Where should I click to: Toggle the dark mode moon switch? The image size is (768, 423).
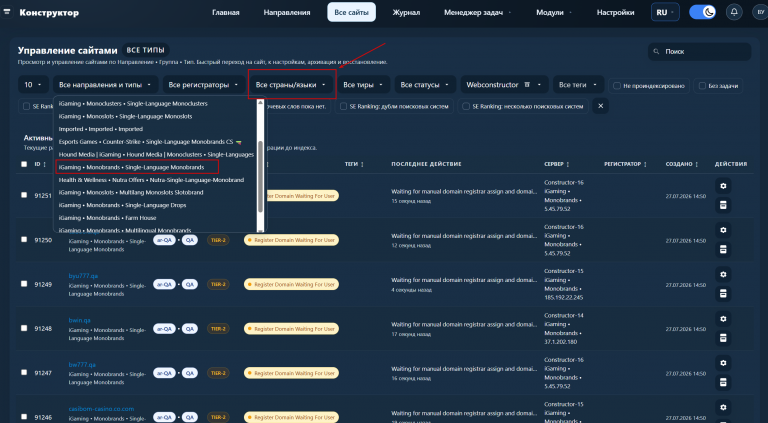[702, 12]
